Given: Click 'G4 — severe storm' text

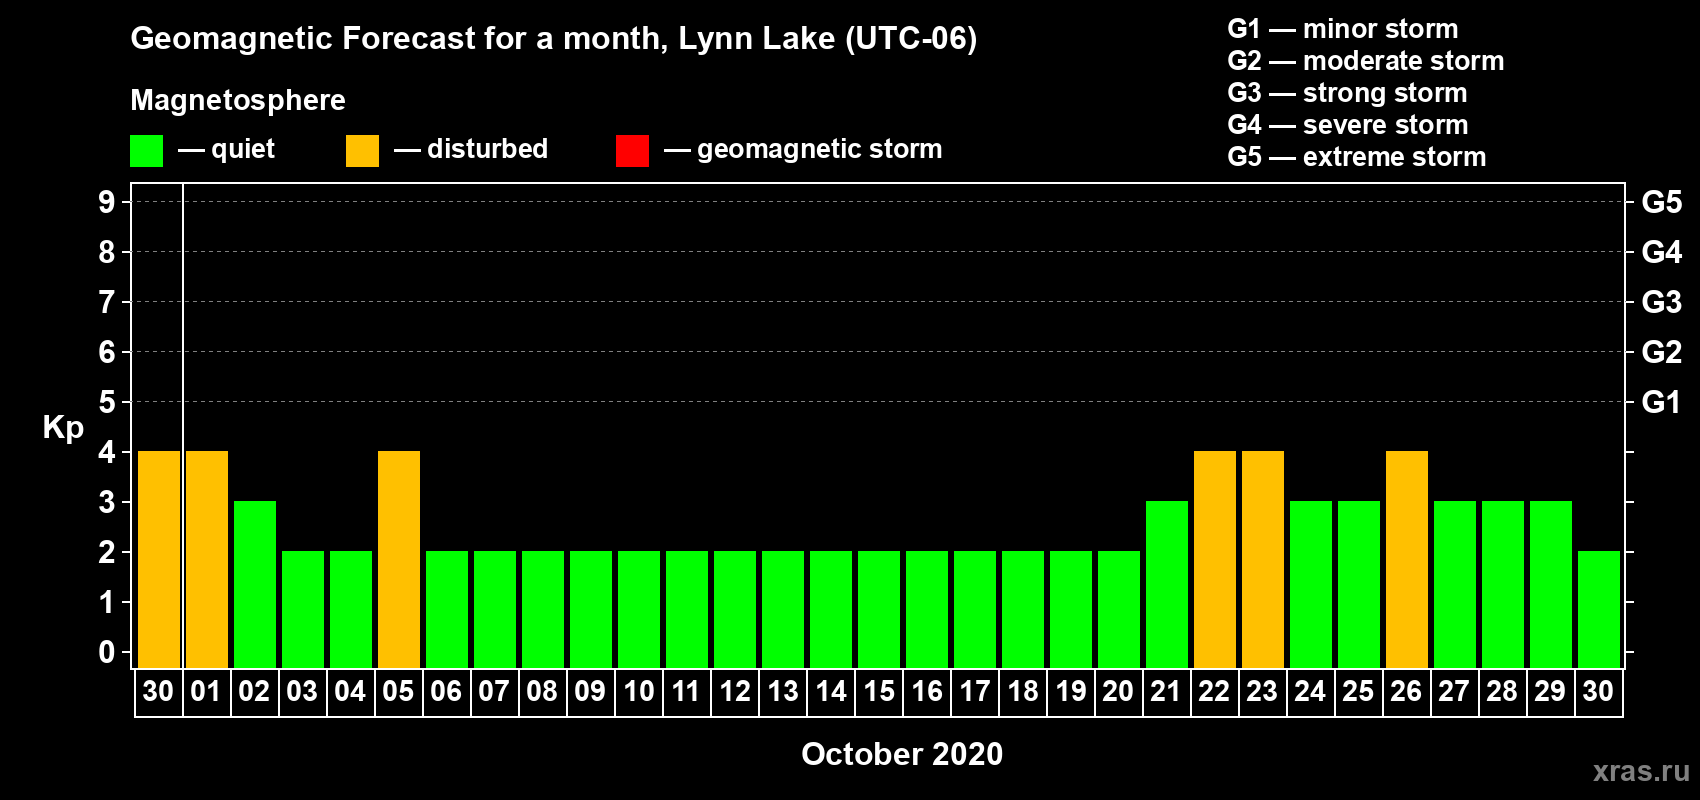Looking at the screenshot, I should [1347, 125].
